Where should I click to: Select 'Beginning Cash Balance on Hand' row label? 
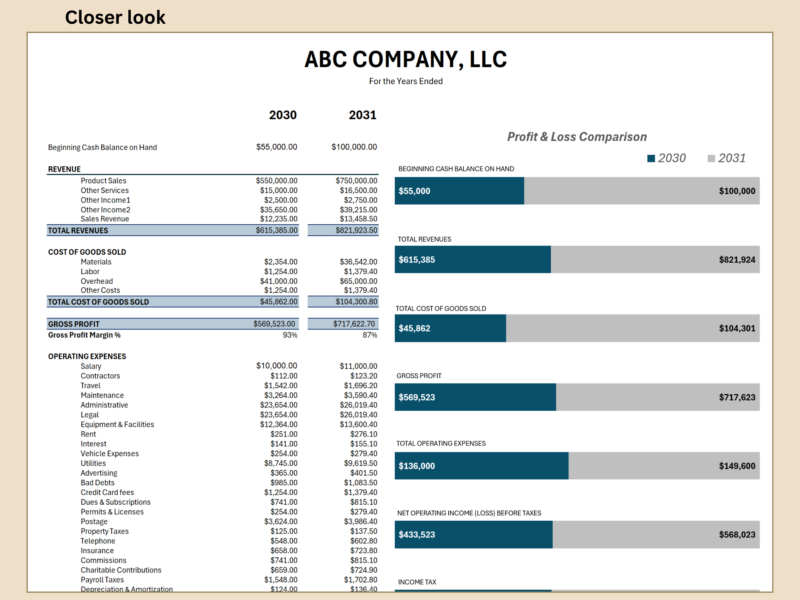click(x=103, y=147)
